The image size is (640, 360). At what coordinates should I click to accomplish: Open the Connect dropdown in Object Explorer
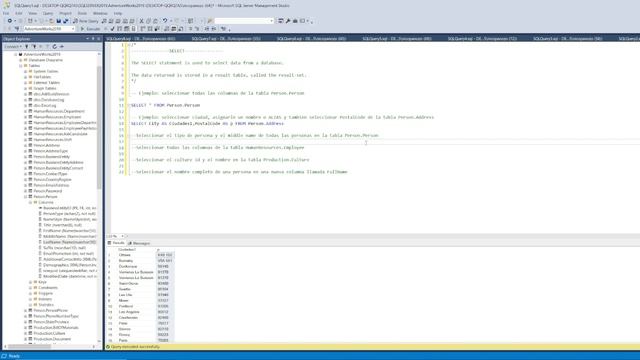click(x=13, y=47)
